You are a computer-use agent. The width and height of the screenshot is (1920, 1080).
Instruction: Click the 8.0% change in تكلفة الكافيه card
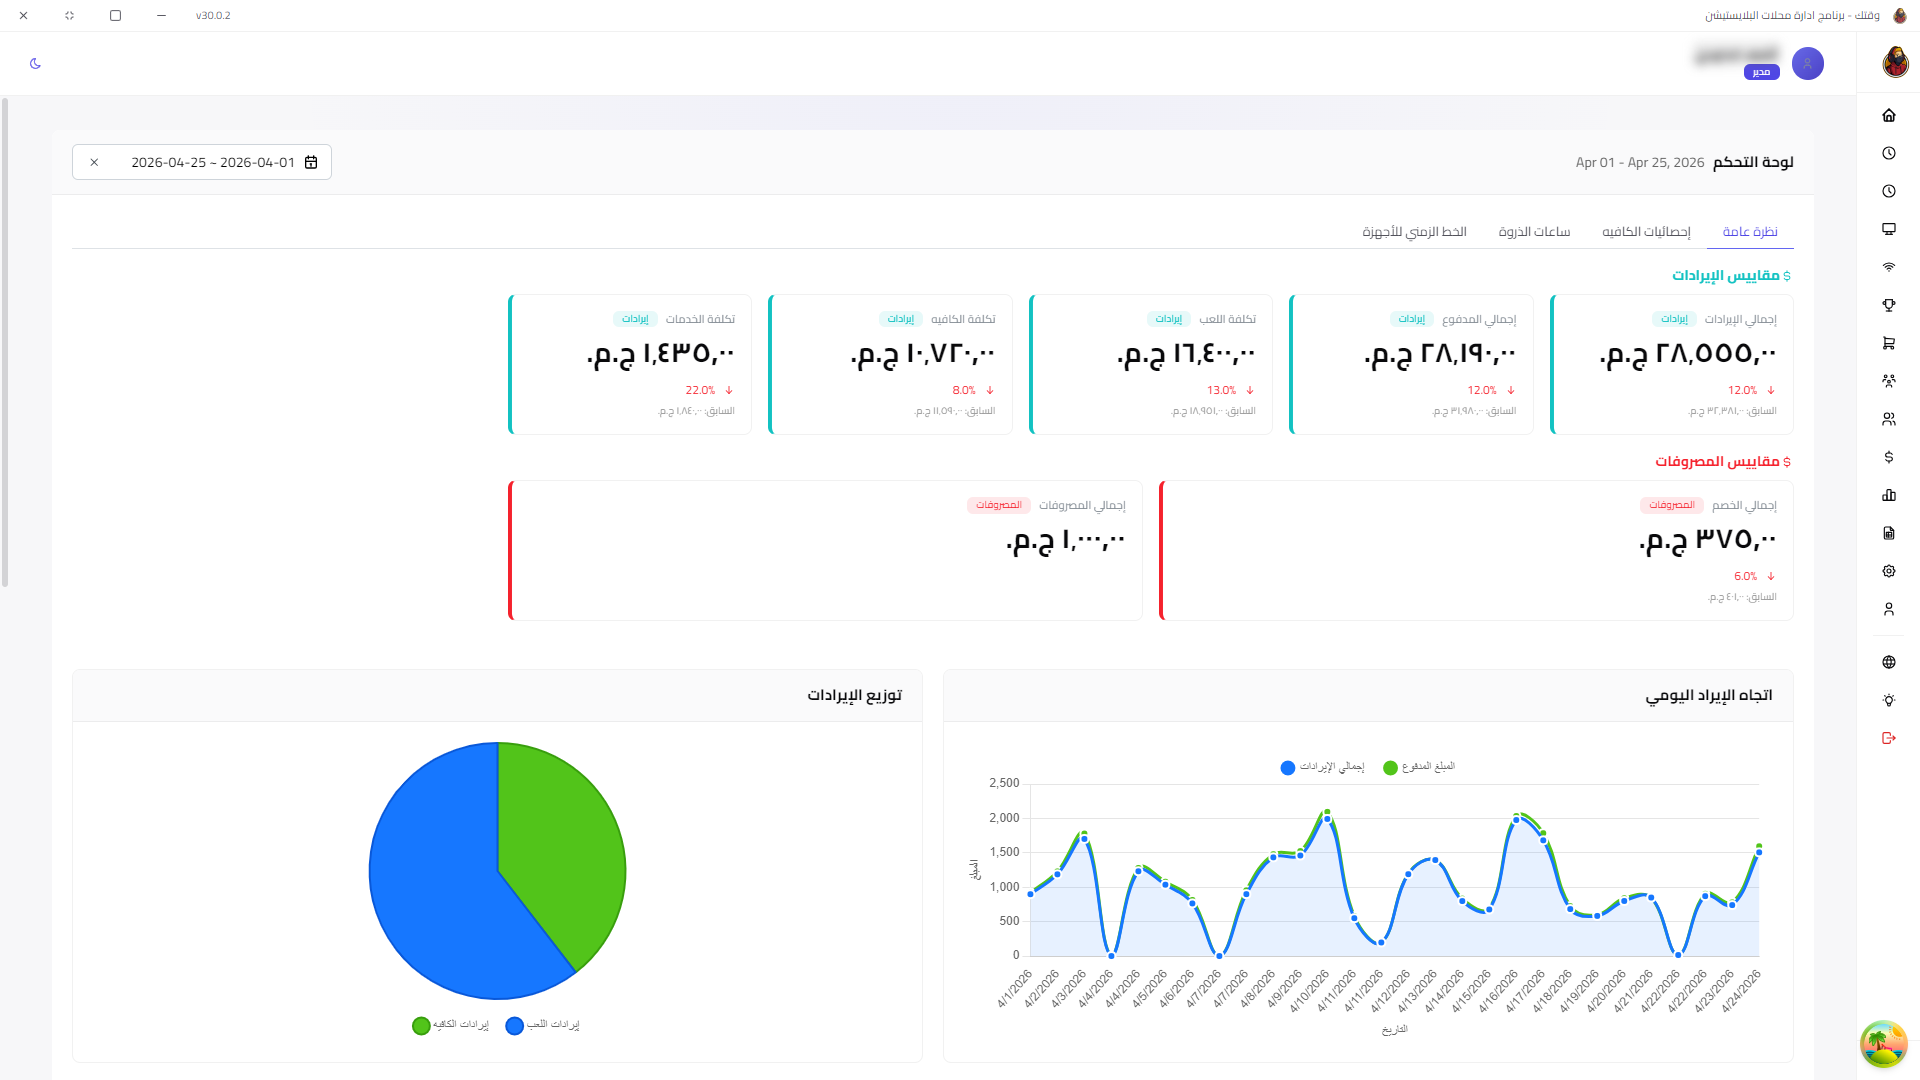964,391
